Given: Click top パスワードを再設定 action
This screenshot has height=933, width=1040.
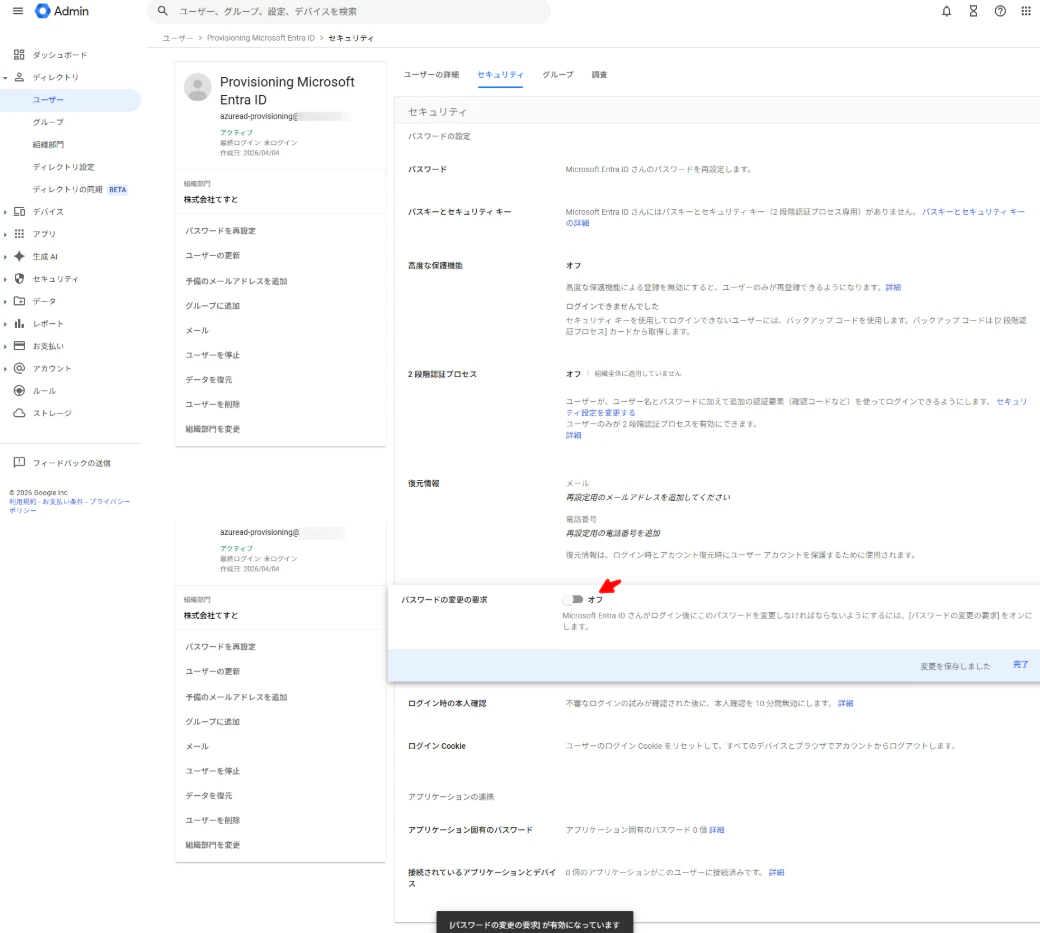Looking at the screenshot, I should 220,231.
